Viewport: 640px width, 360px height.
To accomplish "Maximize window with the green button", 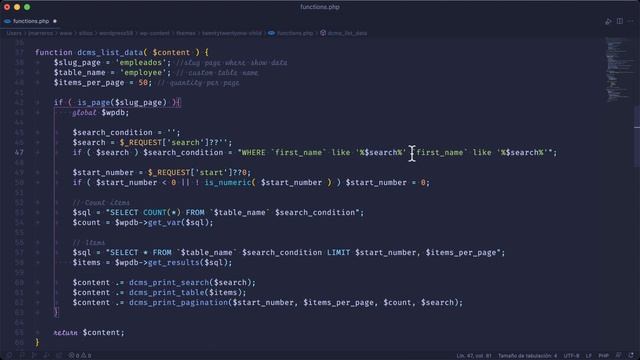I will 27,7.
